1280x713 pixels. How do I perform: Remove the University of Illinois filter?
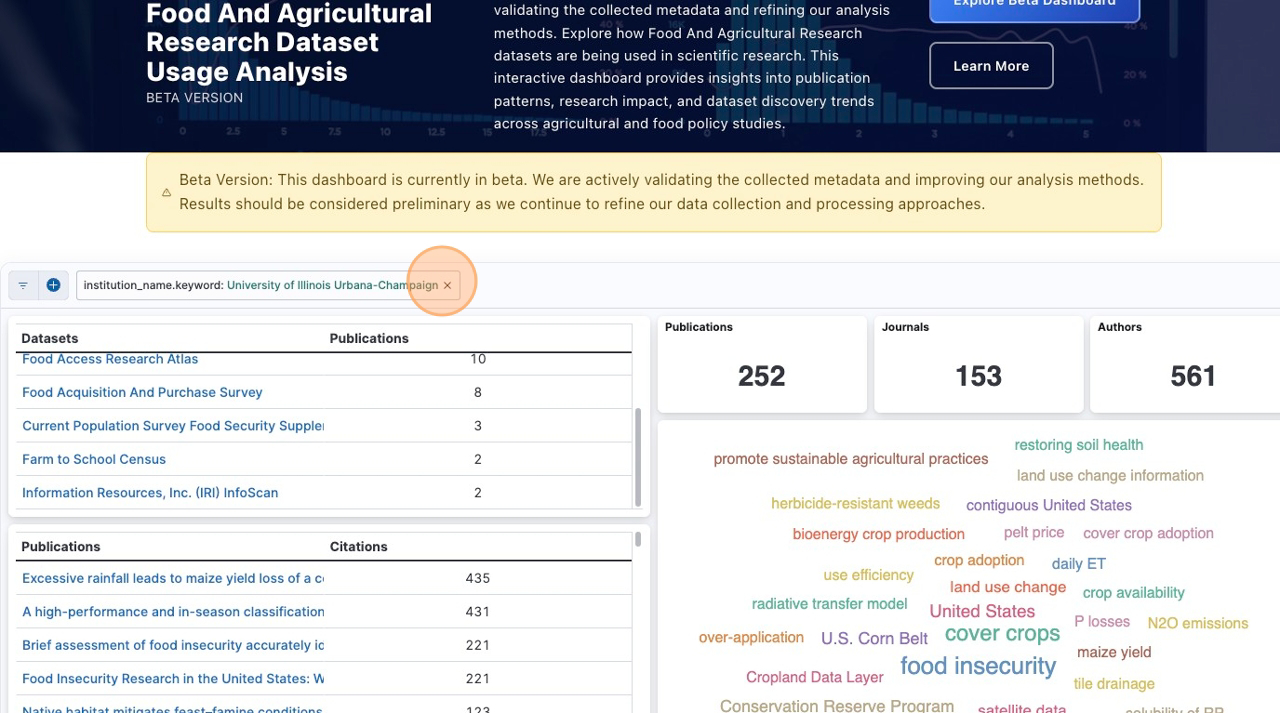447,285
